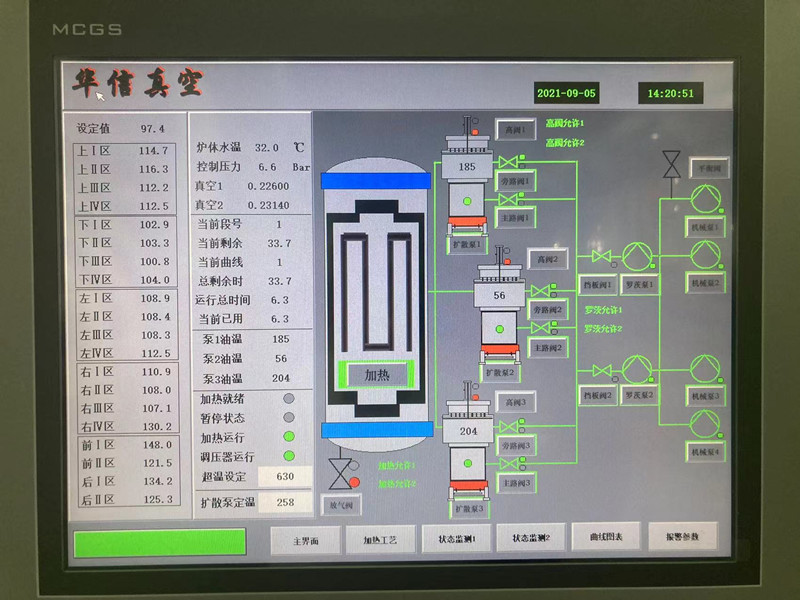Click the 机械泵2 pump circle symbol
800x600 pixels.
coord(706,254)
